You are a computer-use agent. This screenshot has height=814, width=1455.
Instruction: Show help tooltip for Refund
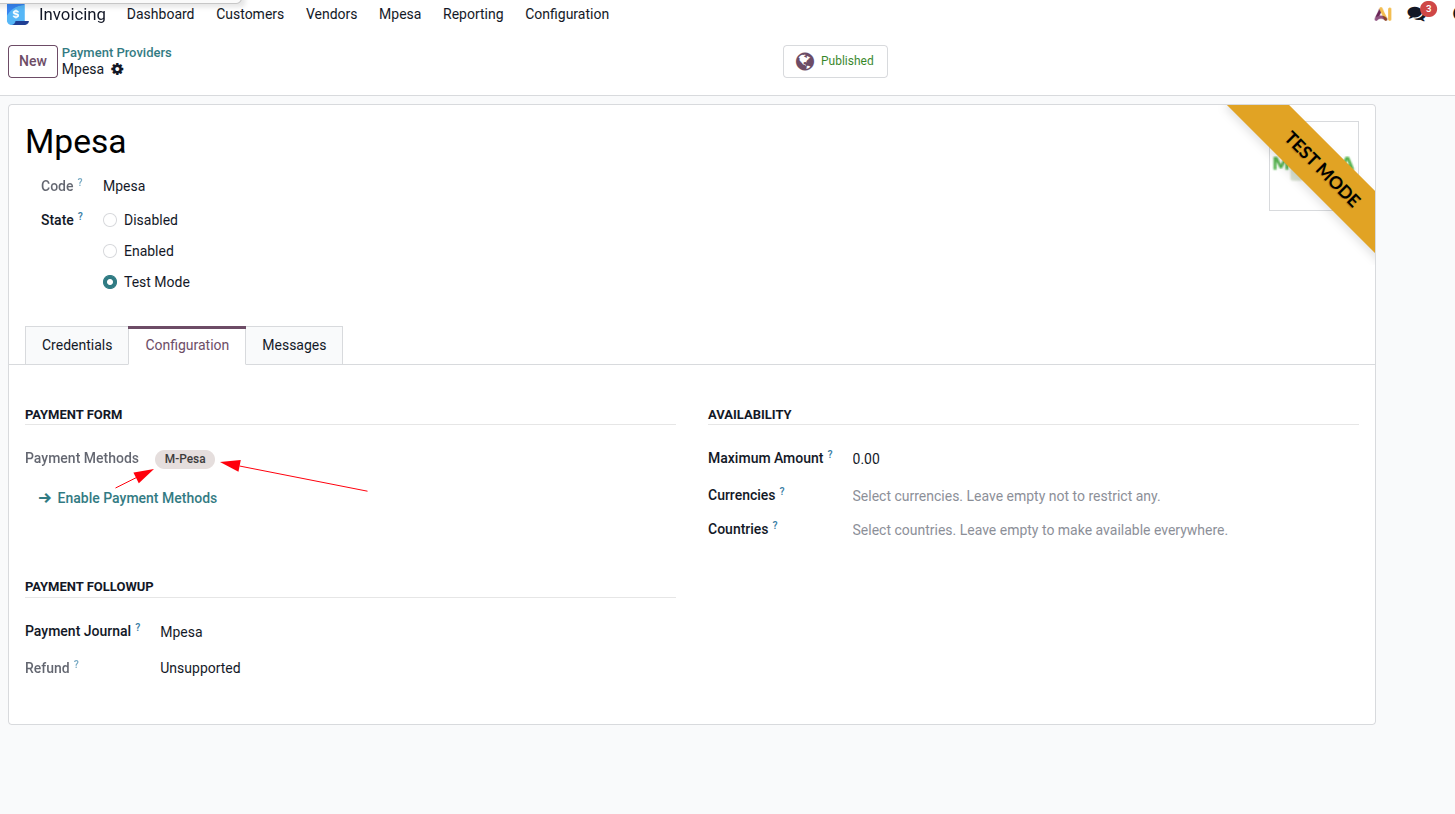76,664
